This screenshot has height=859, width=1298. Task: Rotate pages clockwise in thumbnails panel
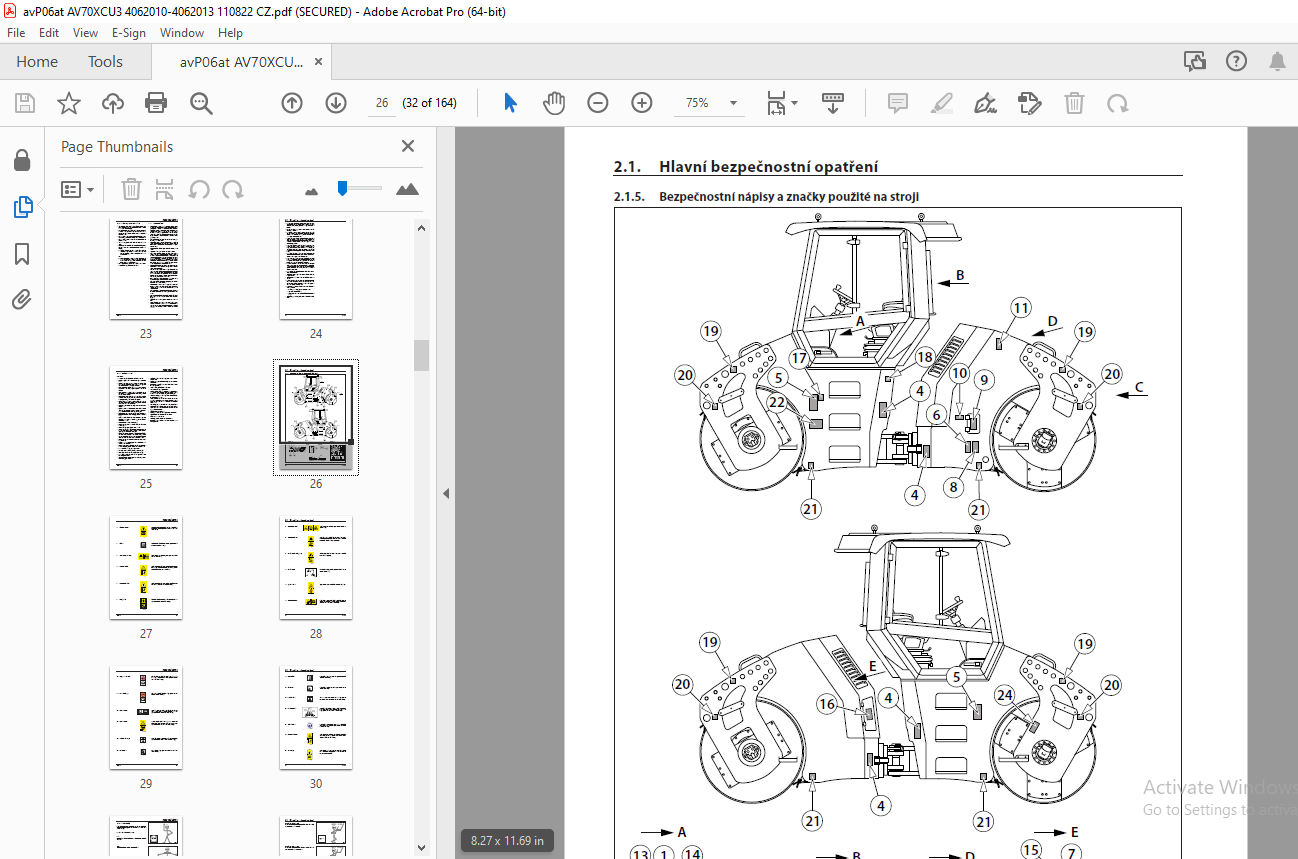(x=233, y=189)
